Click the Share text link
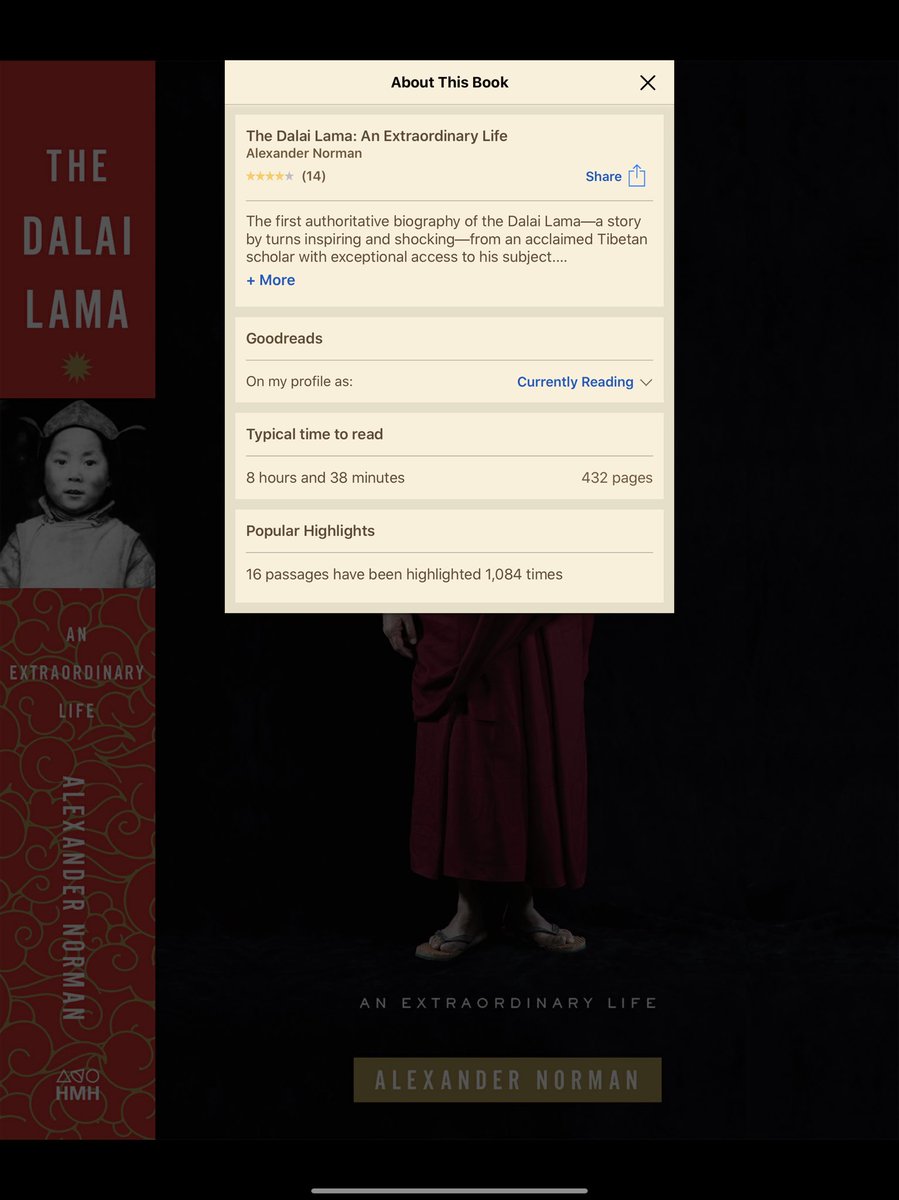This screenshot has width=899, height=1200. click(603, 176)
